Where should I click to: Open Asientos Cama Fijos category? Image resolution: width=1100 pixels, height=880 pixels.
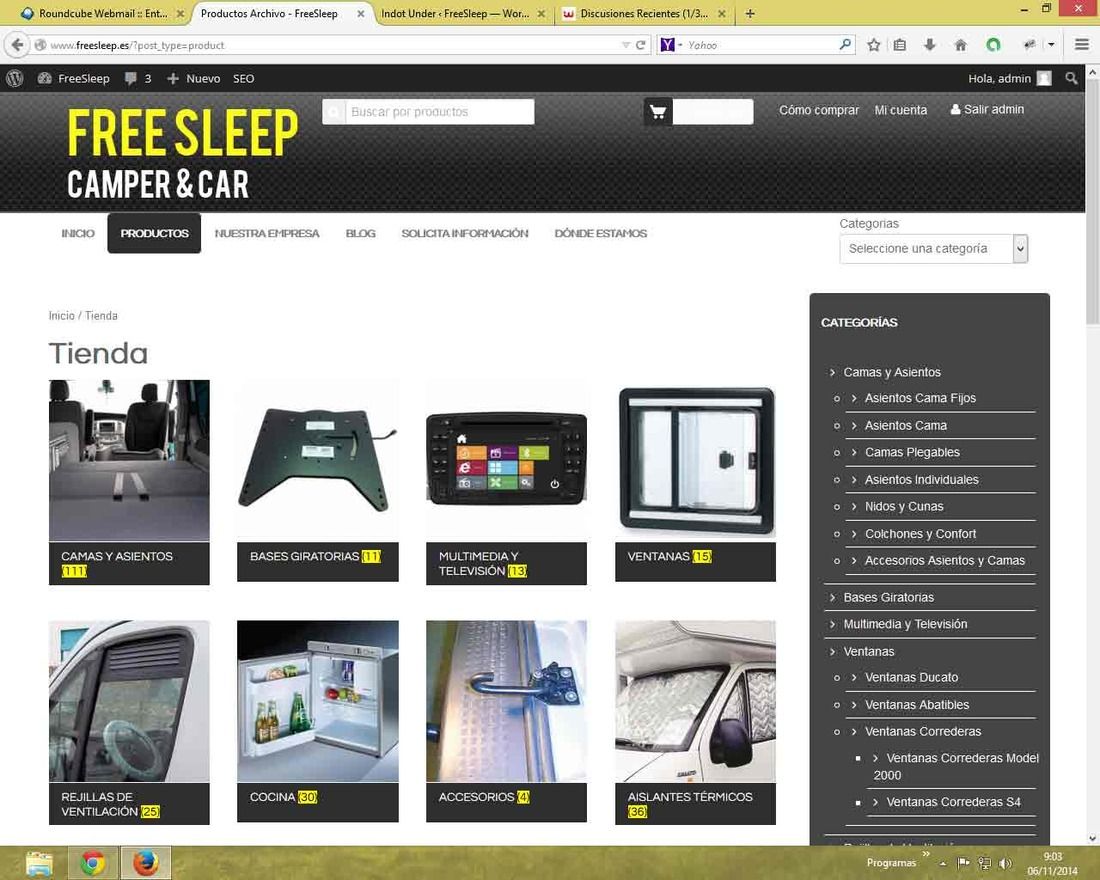point(920,398)
